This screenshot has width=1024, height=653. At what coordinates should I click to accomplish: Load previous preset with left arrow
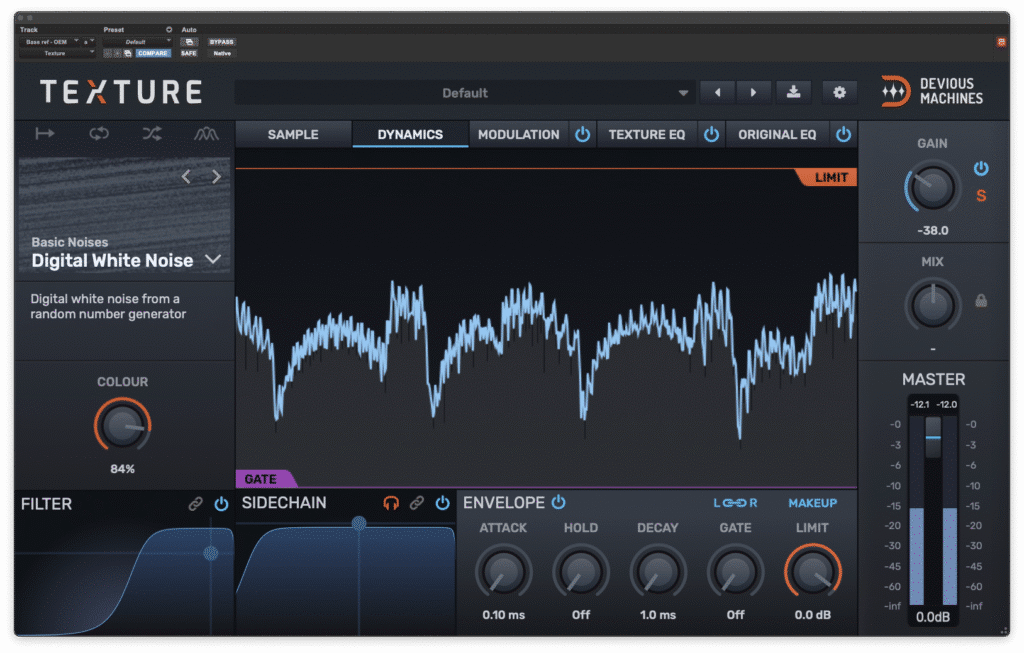(718, 93)
